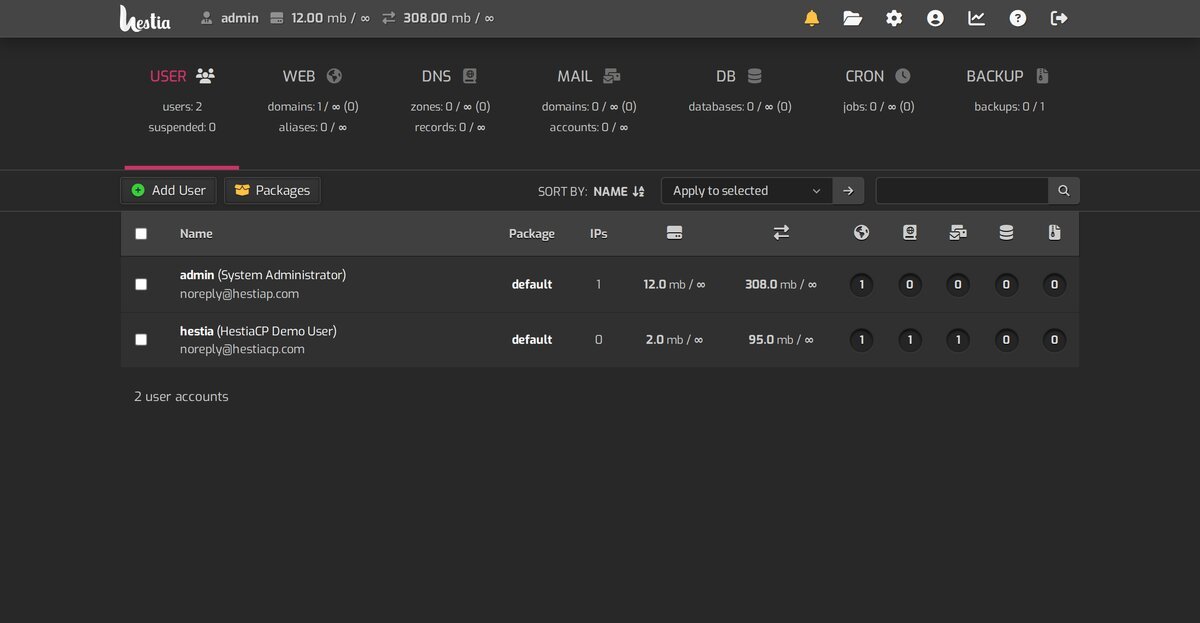Click the disk usage icon column header
This screenshot has width=1200, height=623.
pos(674,232)
